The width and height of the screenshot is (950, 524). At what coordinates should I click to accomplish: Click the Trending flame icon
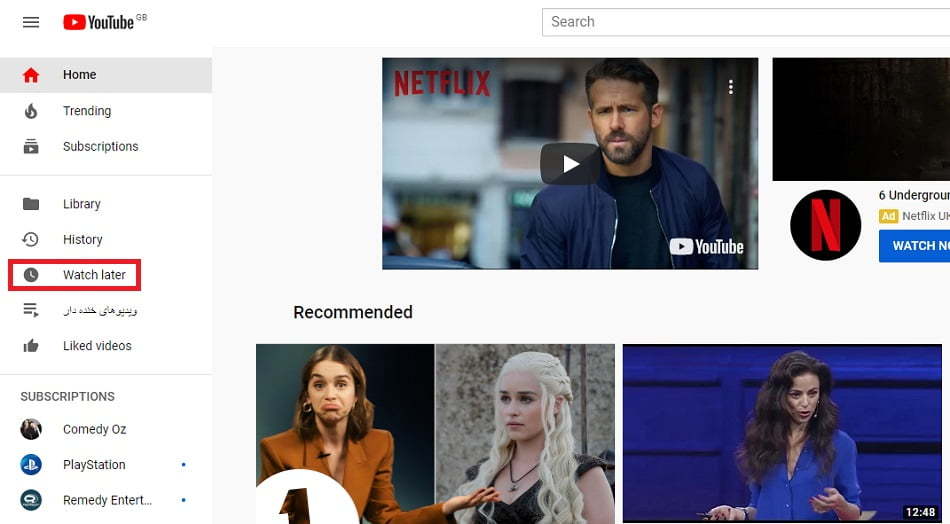pos(31,111)
